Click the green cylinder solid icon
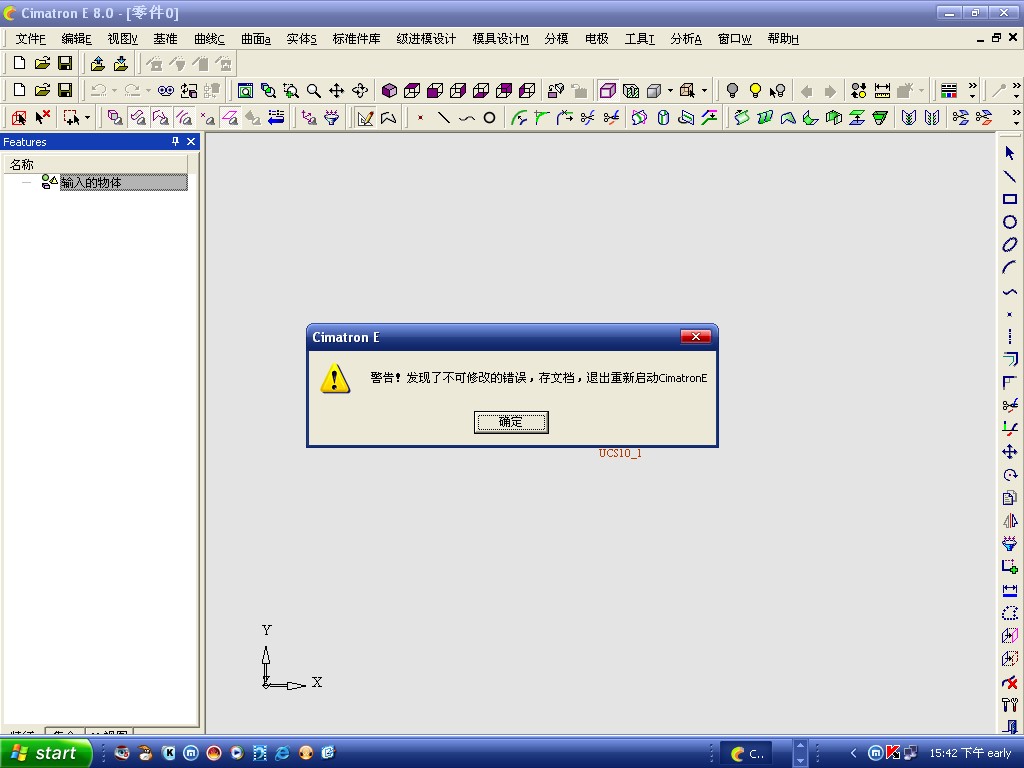This screenshot has width=1024, height=768. click(x=663, y=118)
